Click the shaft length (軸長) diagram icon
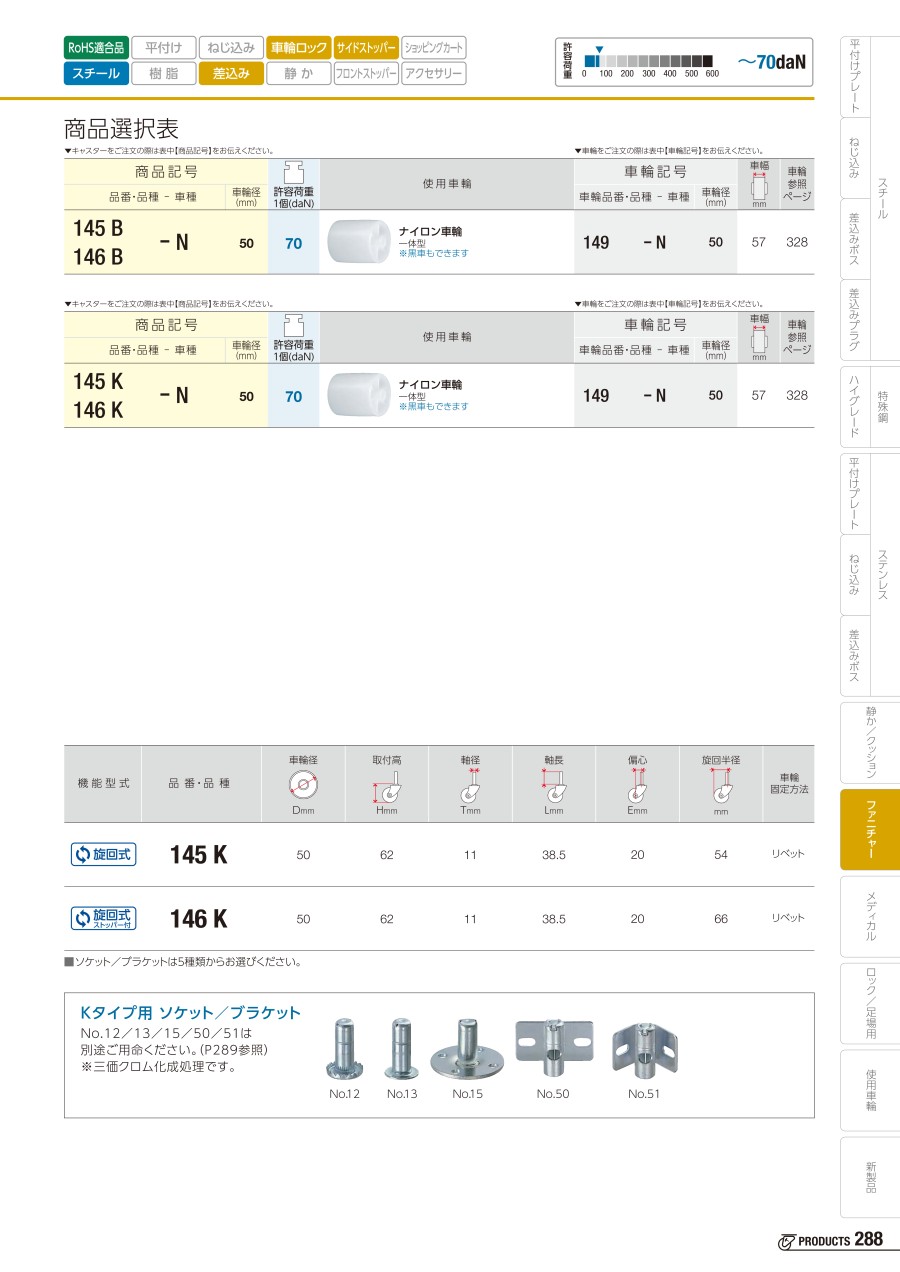The width and height of the screenshot is (900, 1272). (554, 785)
